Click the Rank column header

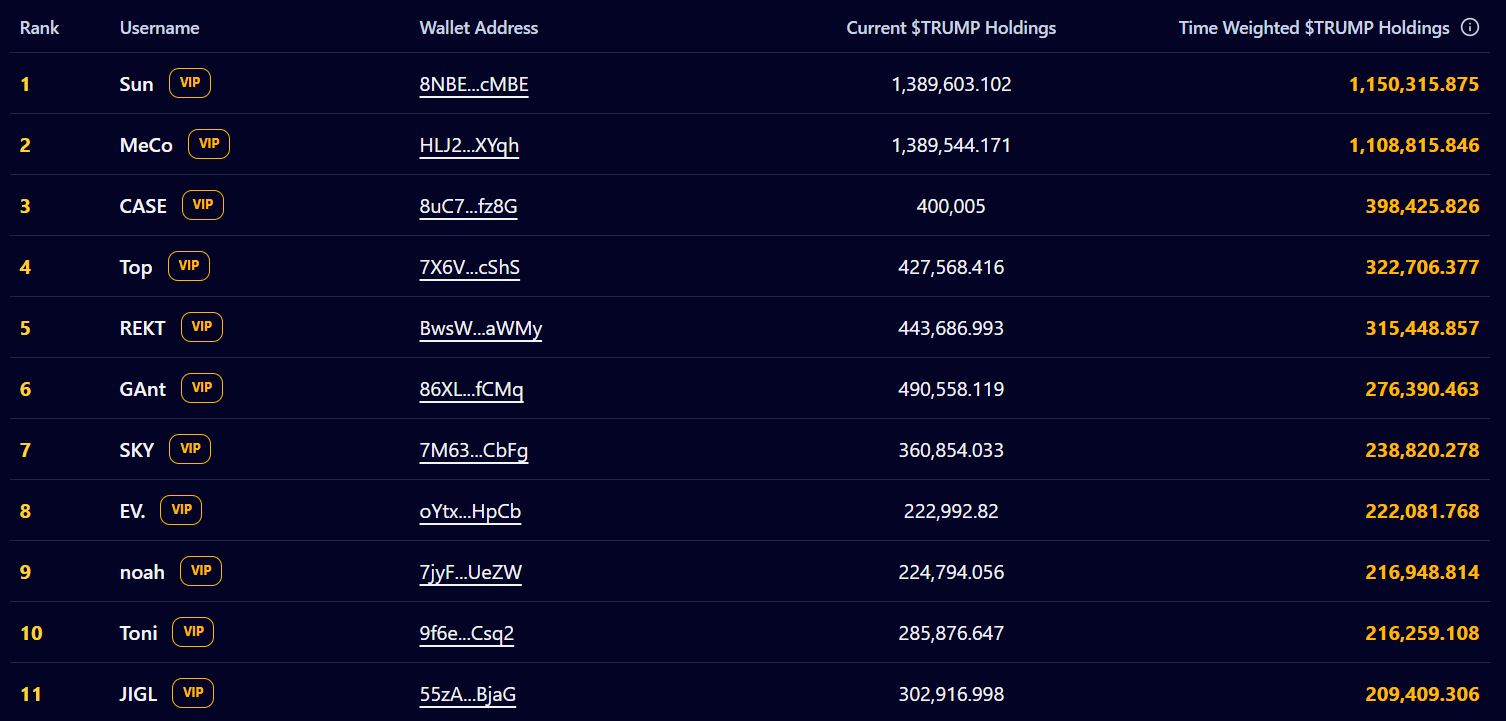click(39, 28)
